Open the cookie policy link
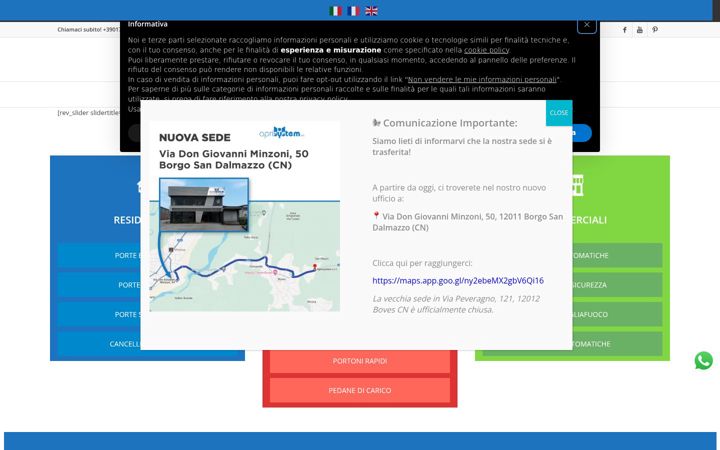720x450 pixels. (x=486, y=50)
